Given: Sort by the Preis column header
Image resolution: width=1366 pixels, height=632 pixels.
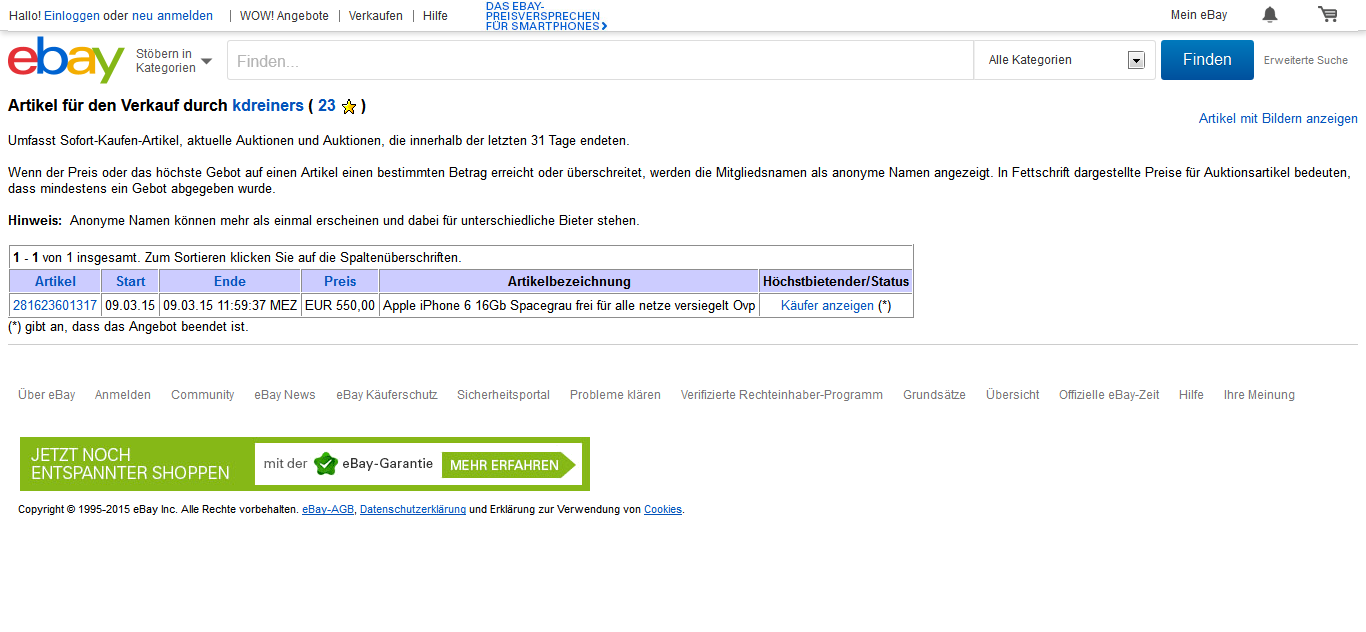Looking at the screenshot, I should tap(340, 281).
